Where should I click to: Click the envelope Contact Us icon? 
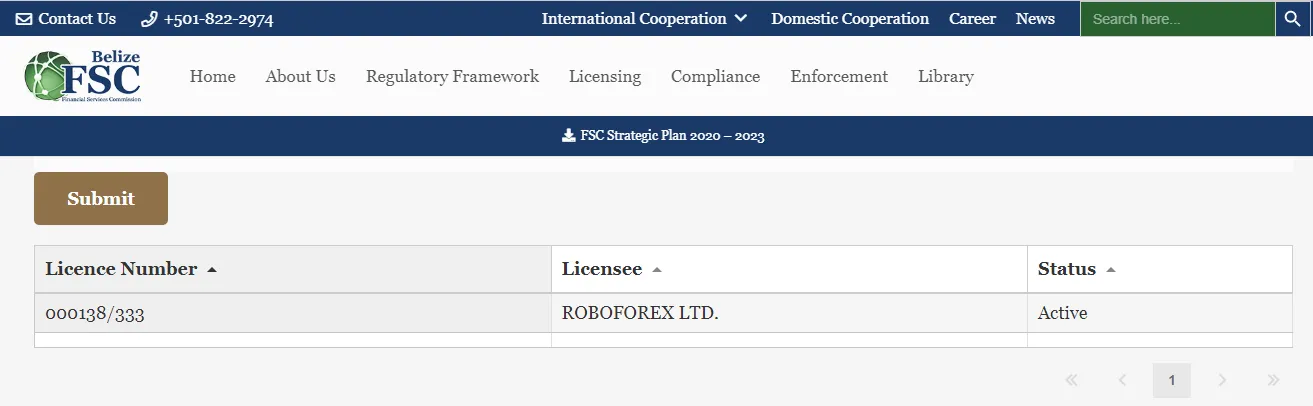[x=24, y=19]
